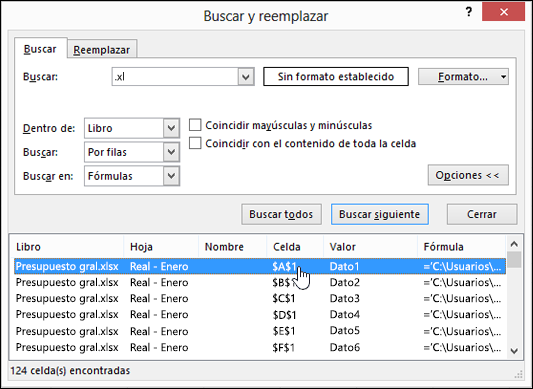
Task: Open the Buscar search term dropdown arrow
Action: [x=246, y=77]
